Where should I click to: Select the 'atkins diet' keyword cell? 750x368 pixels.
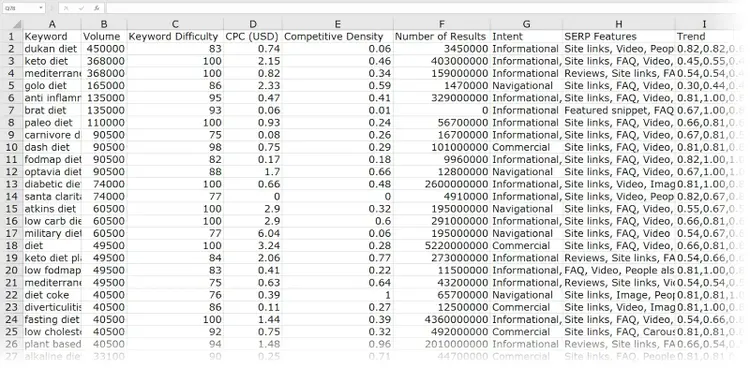tap(52, 209)
